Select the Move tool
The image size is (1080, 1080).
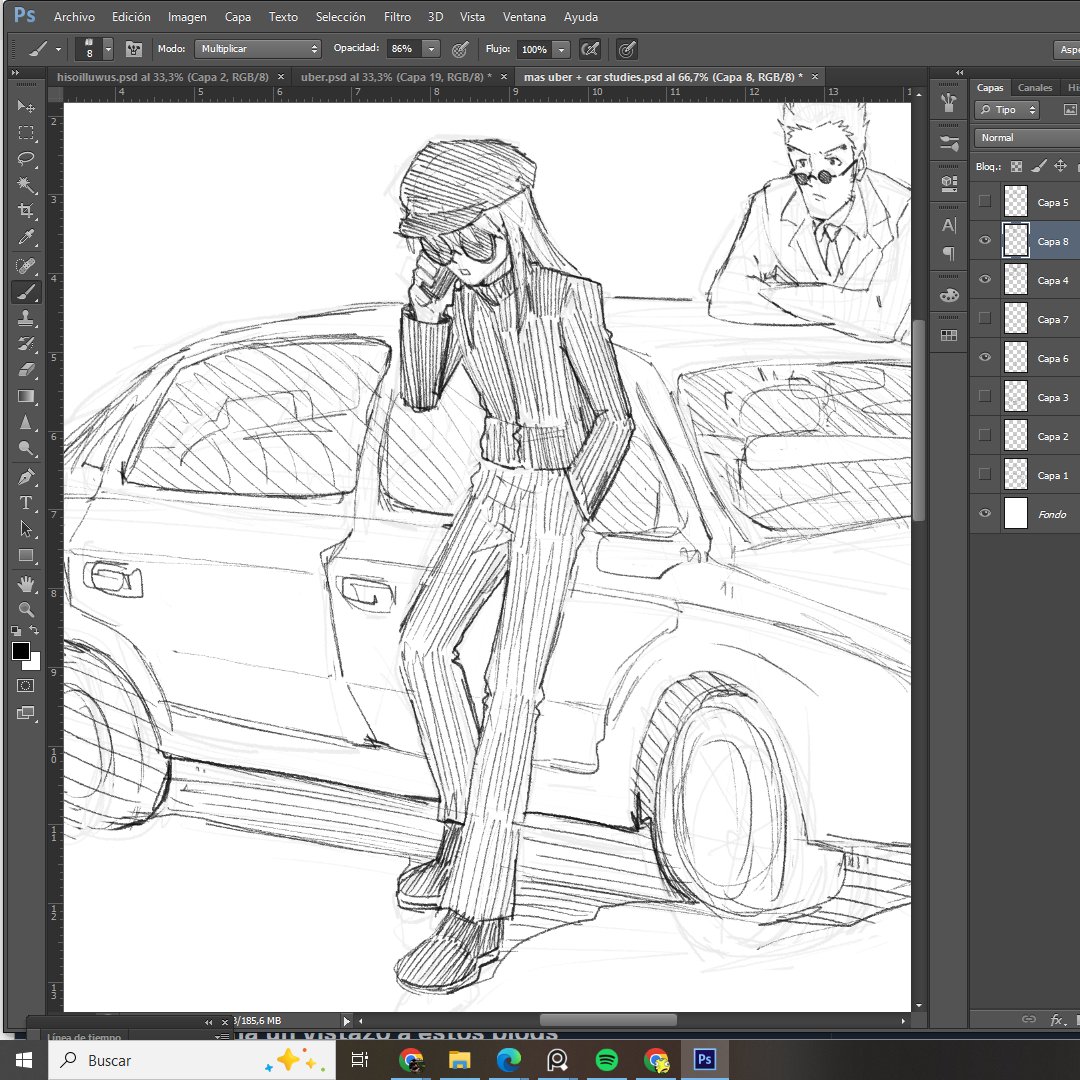tap(25, 106)
